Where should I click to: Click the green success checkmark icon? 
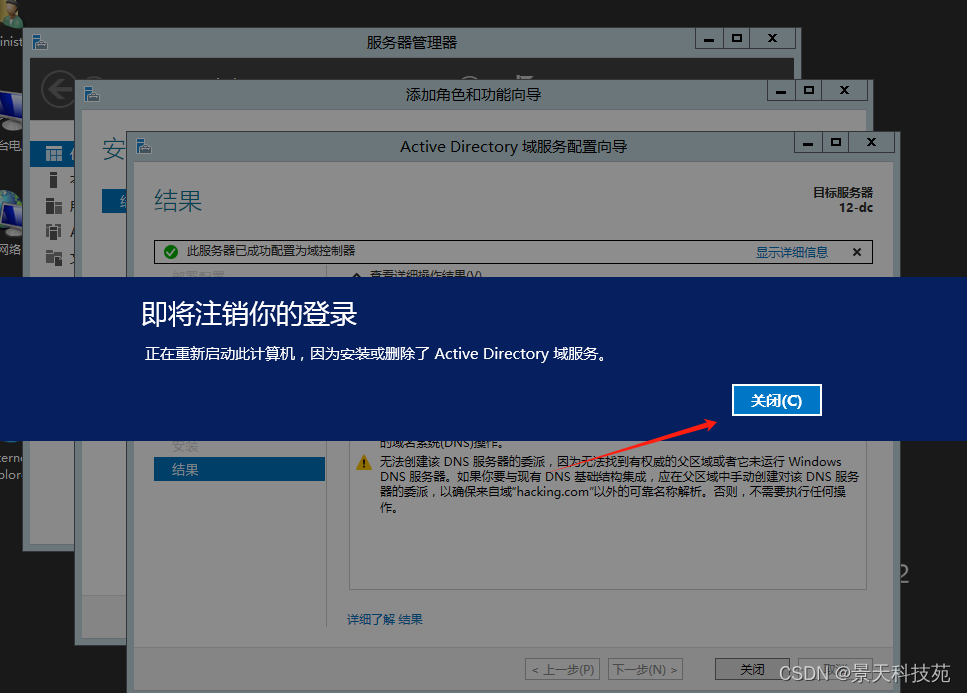point(171,252)
